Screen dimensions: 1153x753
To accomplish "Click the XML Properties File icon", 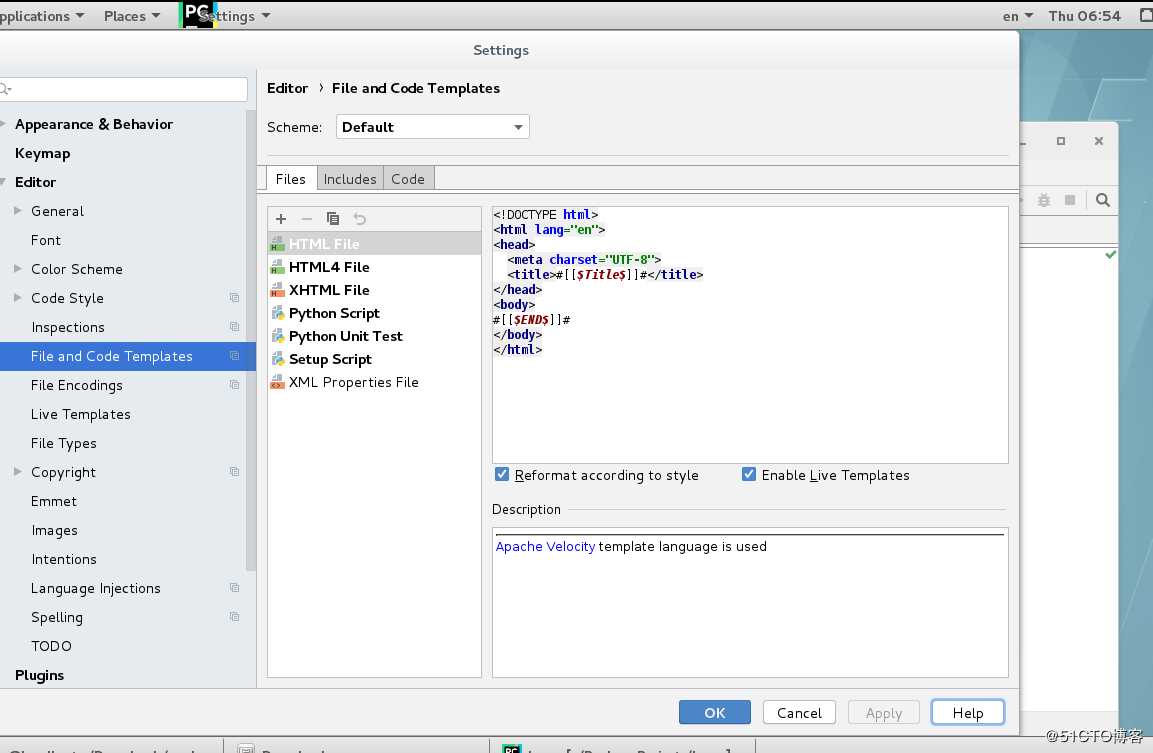I will [277, 382].
